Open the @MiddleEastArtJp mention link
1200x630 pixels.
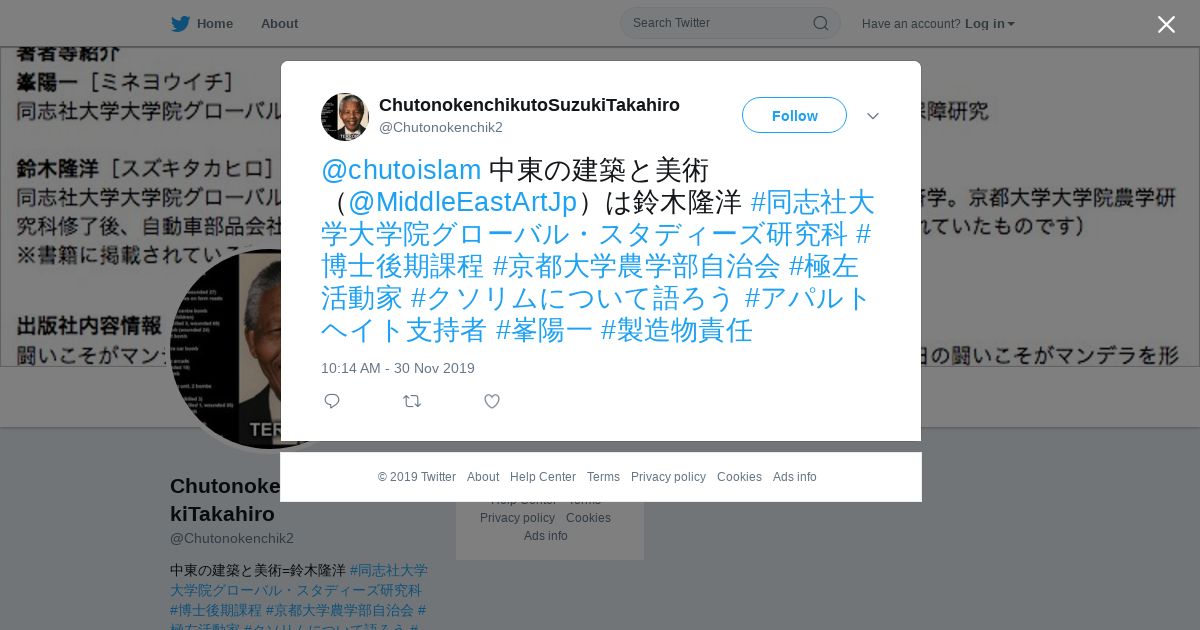[462, 202]
